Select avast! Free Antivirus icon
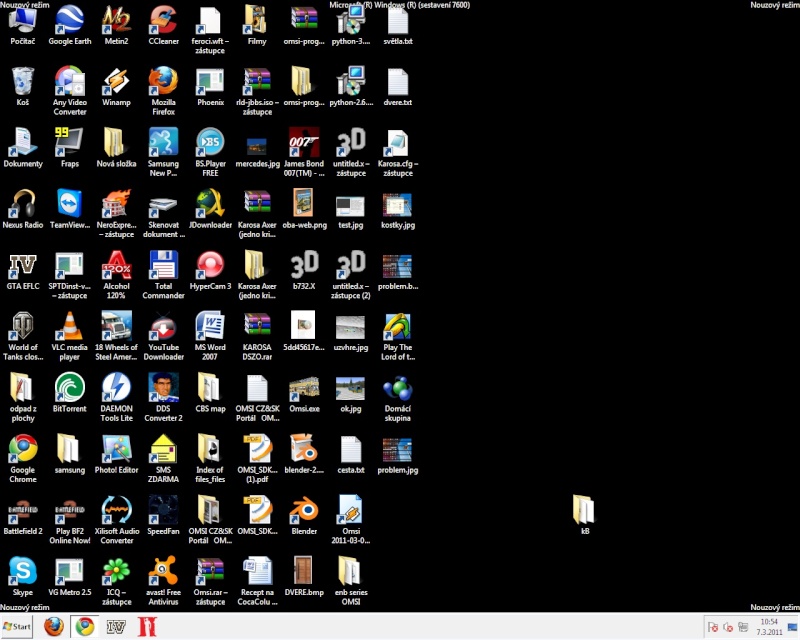This screenshot has height=640, width=800. point(163,581)
